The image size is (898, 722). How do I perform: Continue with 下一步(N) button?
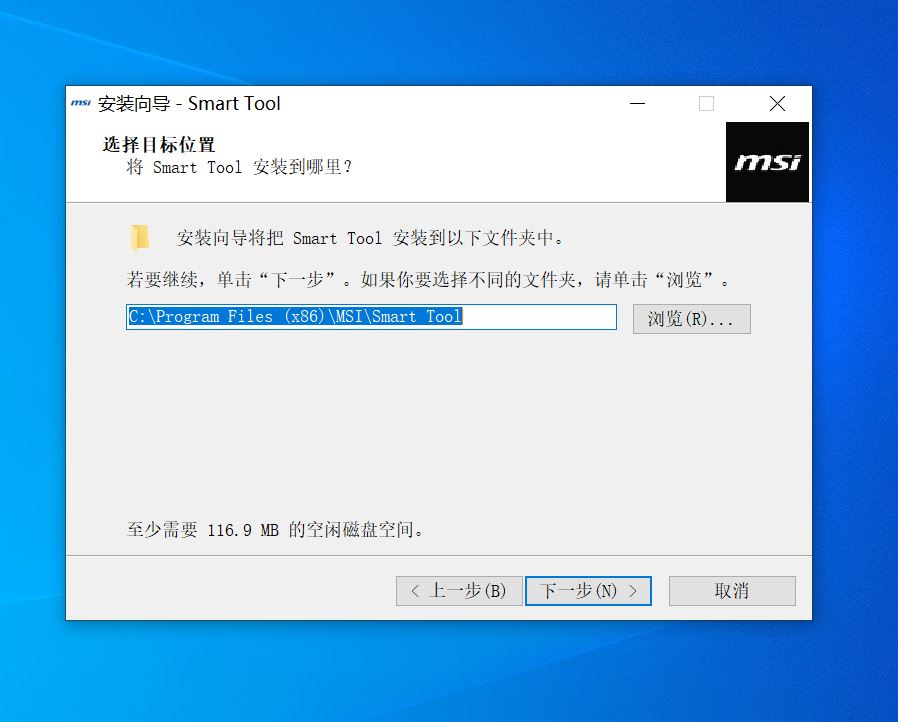(588, 591)
